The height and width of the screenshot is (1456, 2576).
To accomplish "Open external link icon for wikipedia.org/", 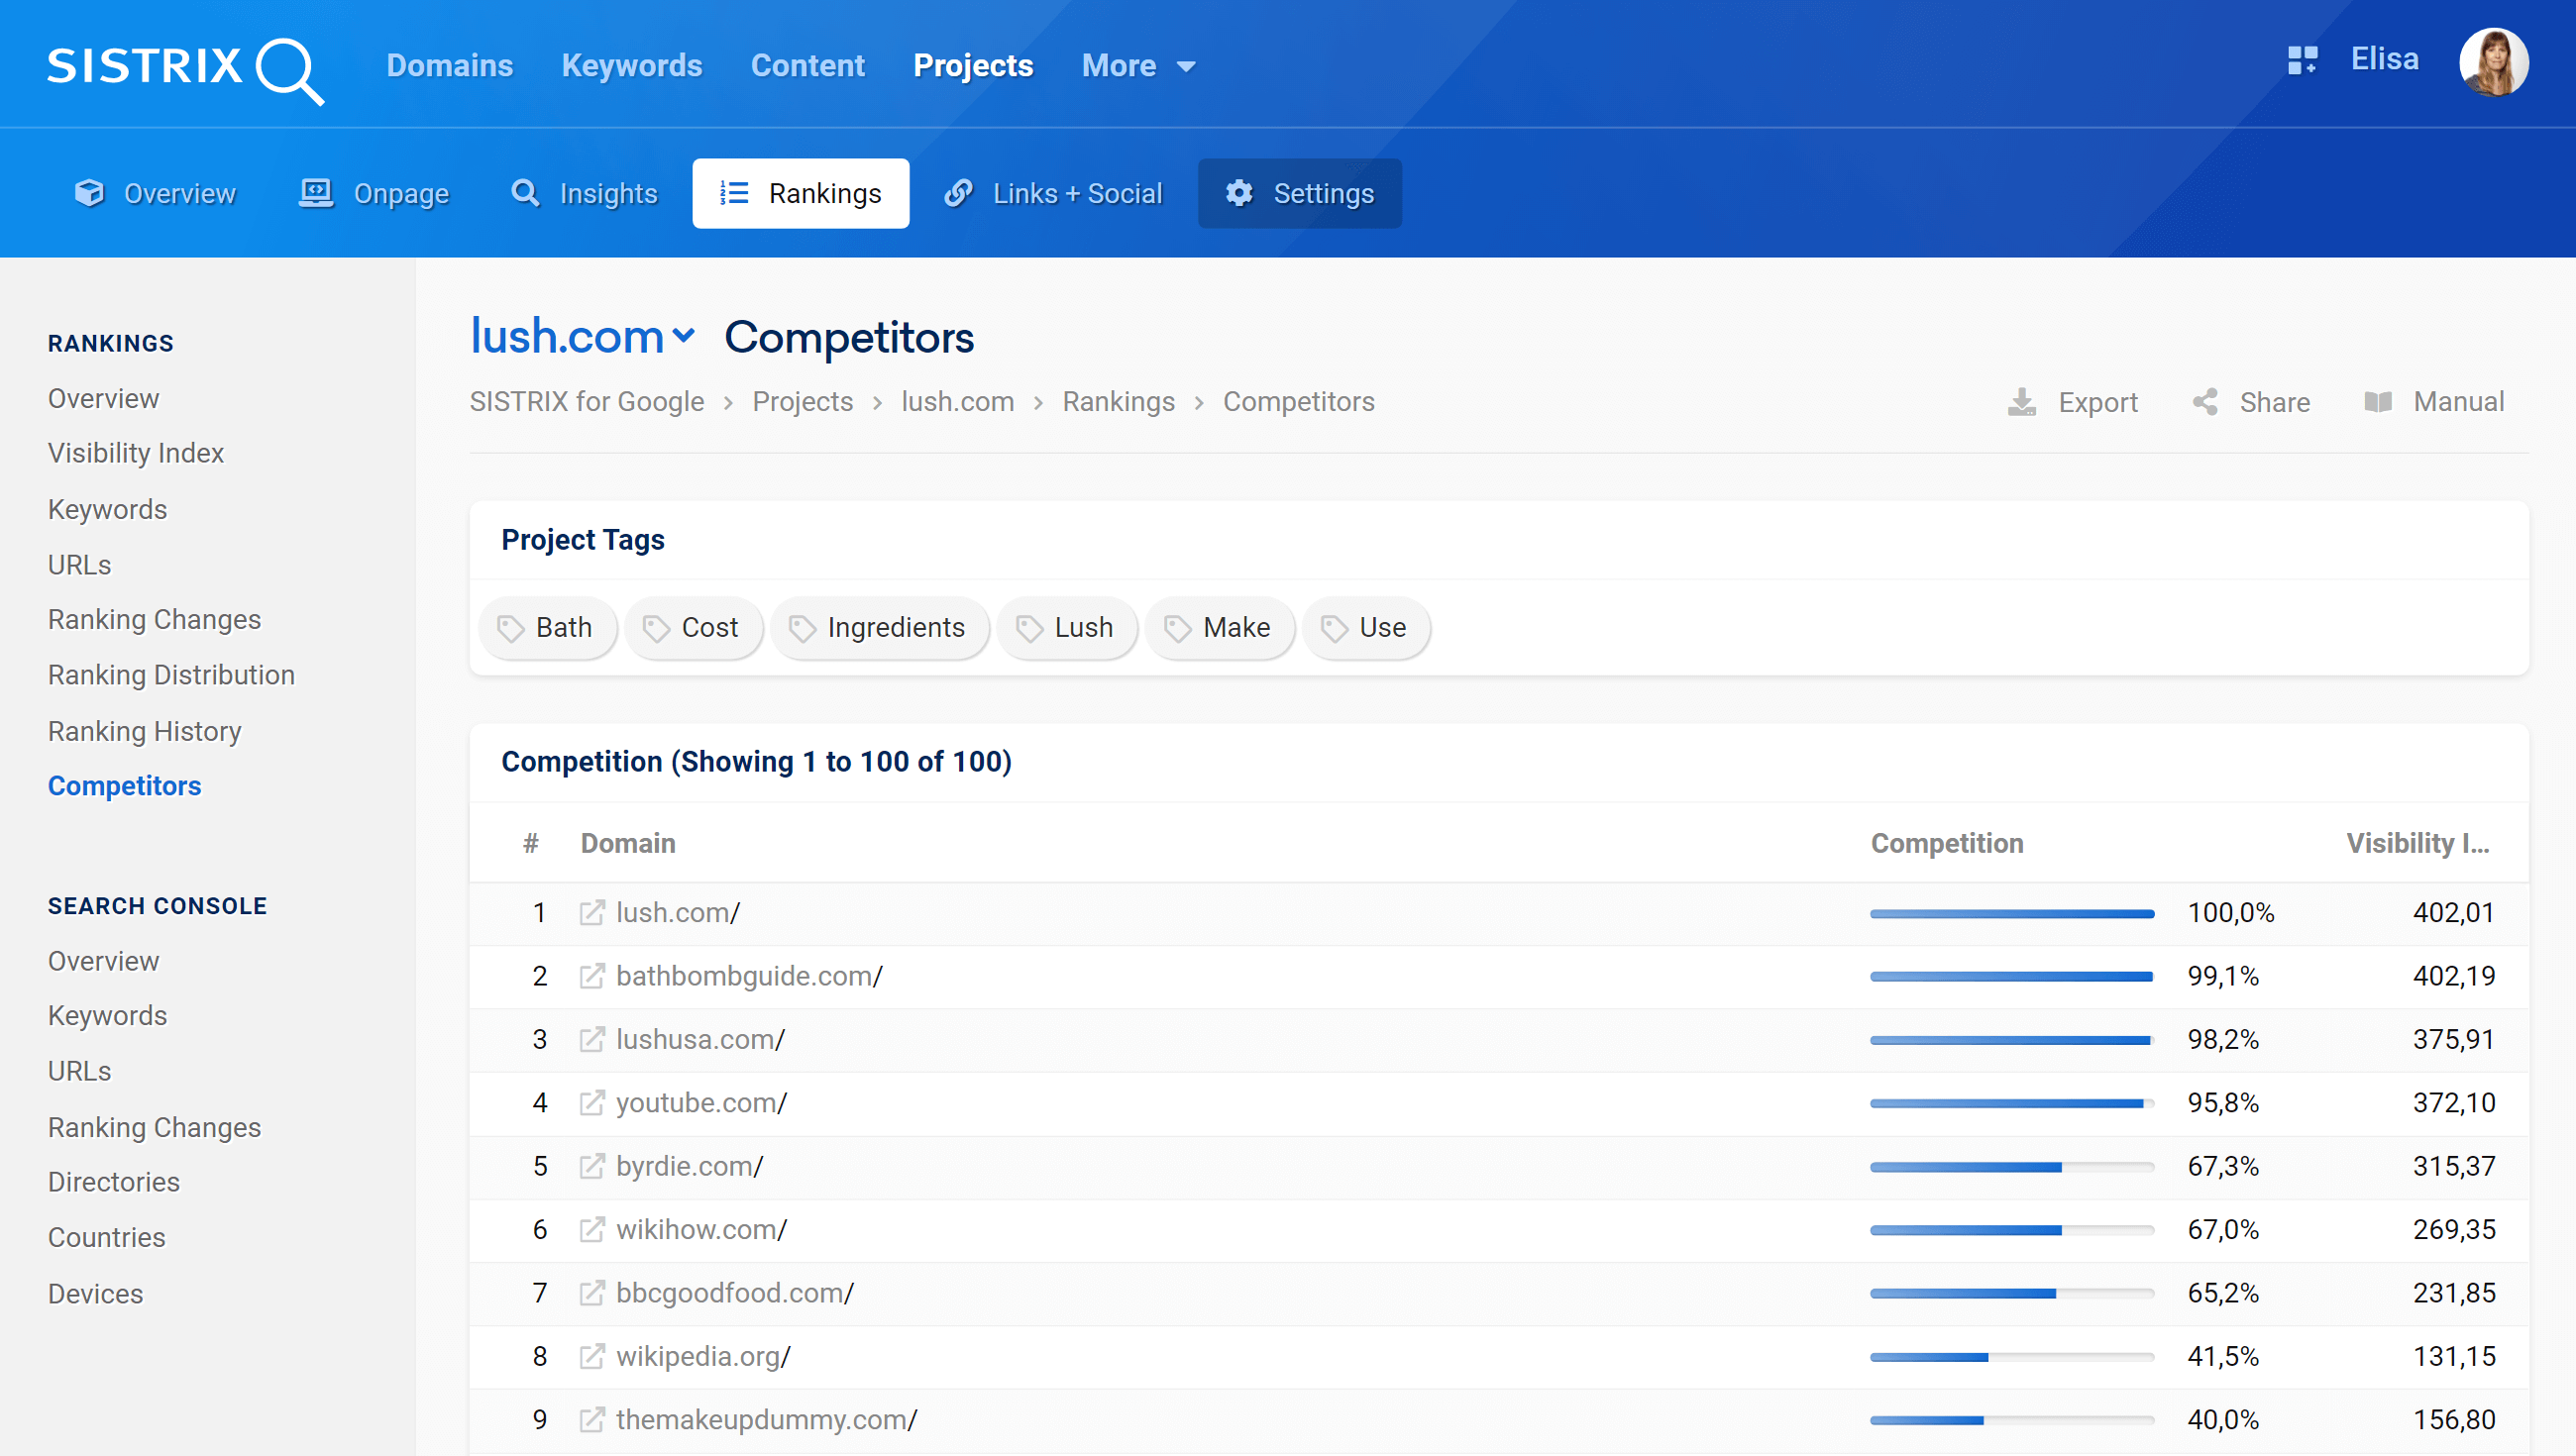I will (592, 1356).
